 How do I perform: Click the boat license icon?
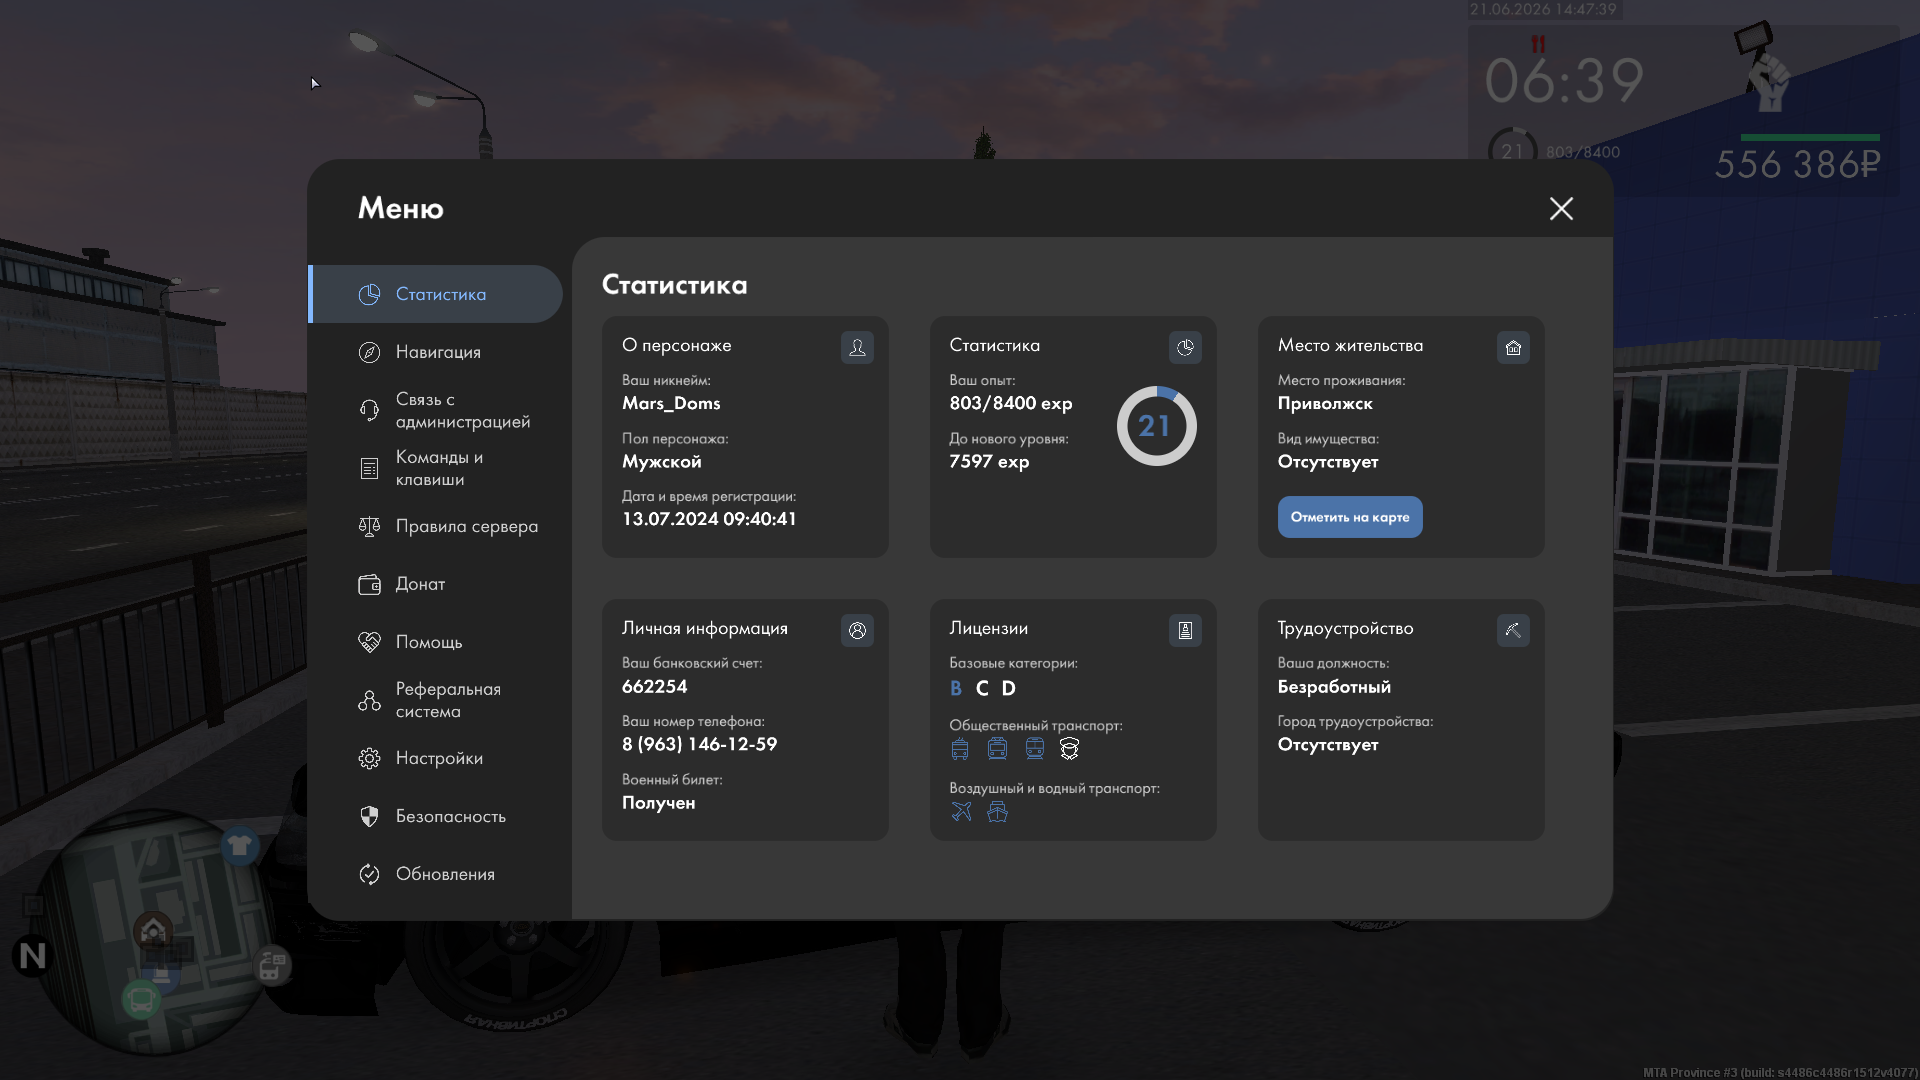tap(997, 811)
